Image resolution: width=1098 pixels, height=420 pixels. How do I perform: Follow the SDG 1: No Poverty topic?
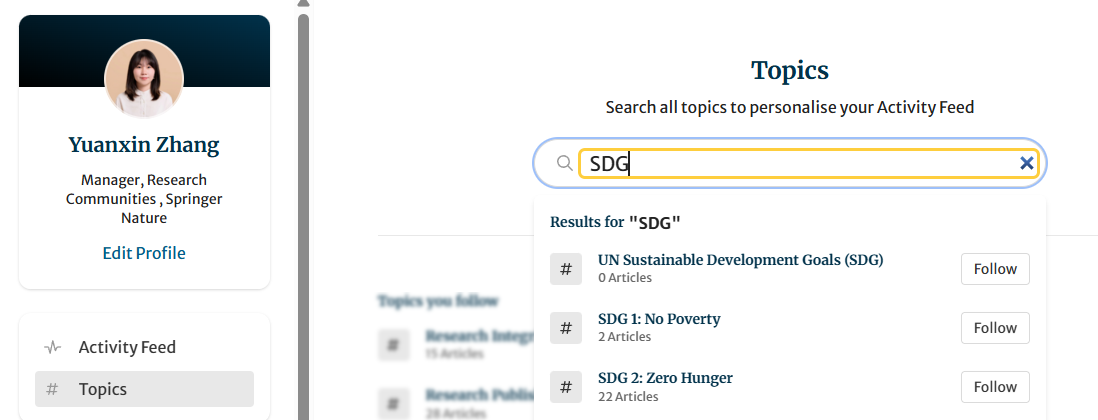pos(995,328)
